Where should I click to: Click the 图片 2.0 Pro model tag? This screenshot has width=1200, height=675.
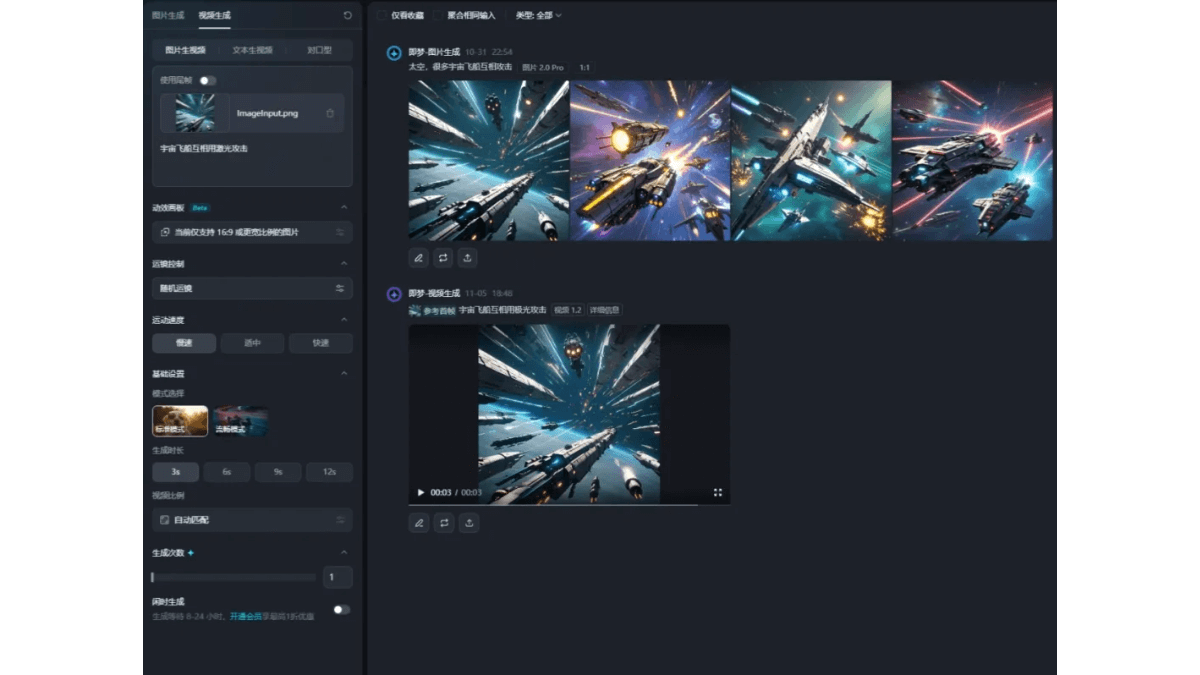click(545, 67)
